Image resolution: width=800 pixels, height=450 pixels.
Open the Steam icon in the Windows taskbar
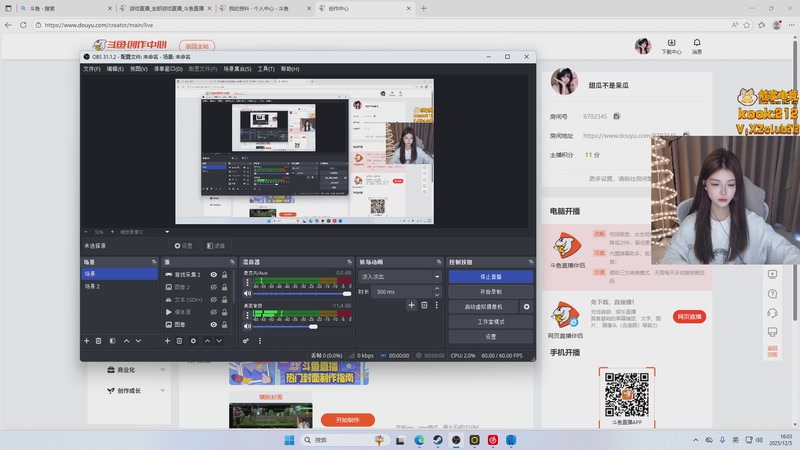pyautogui.click(x=438, y=440)
